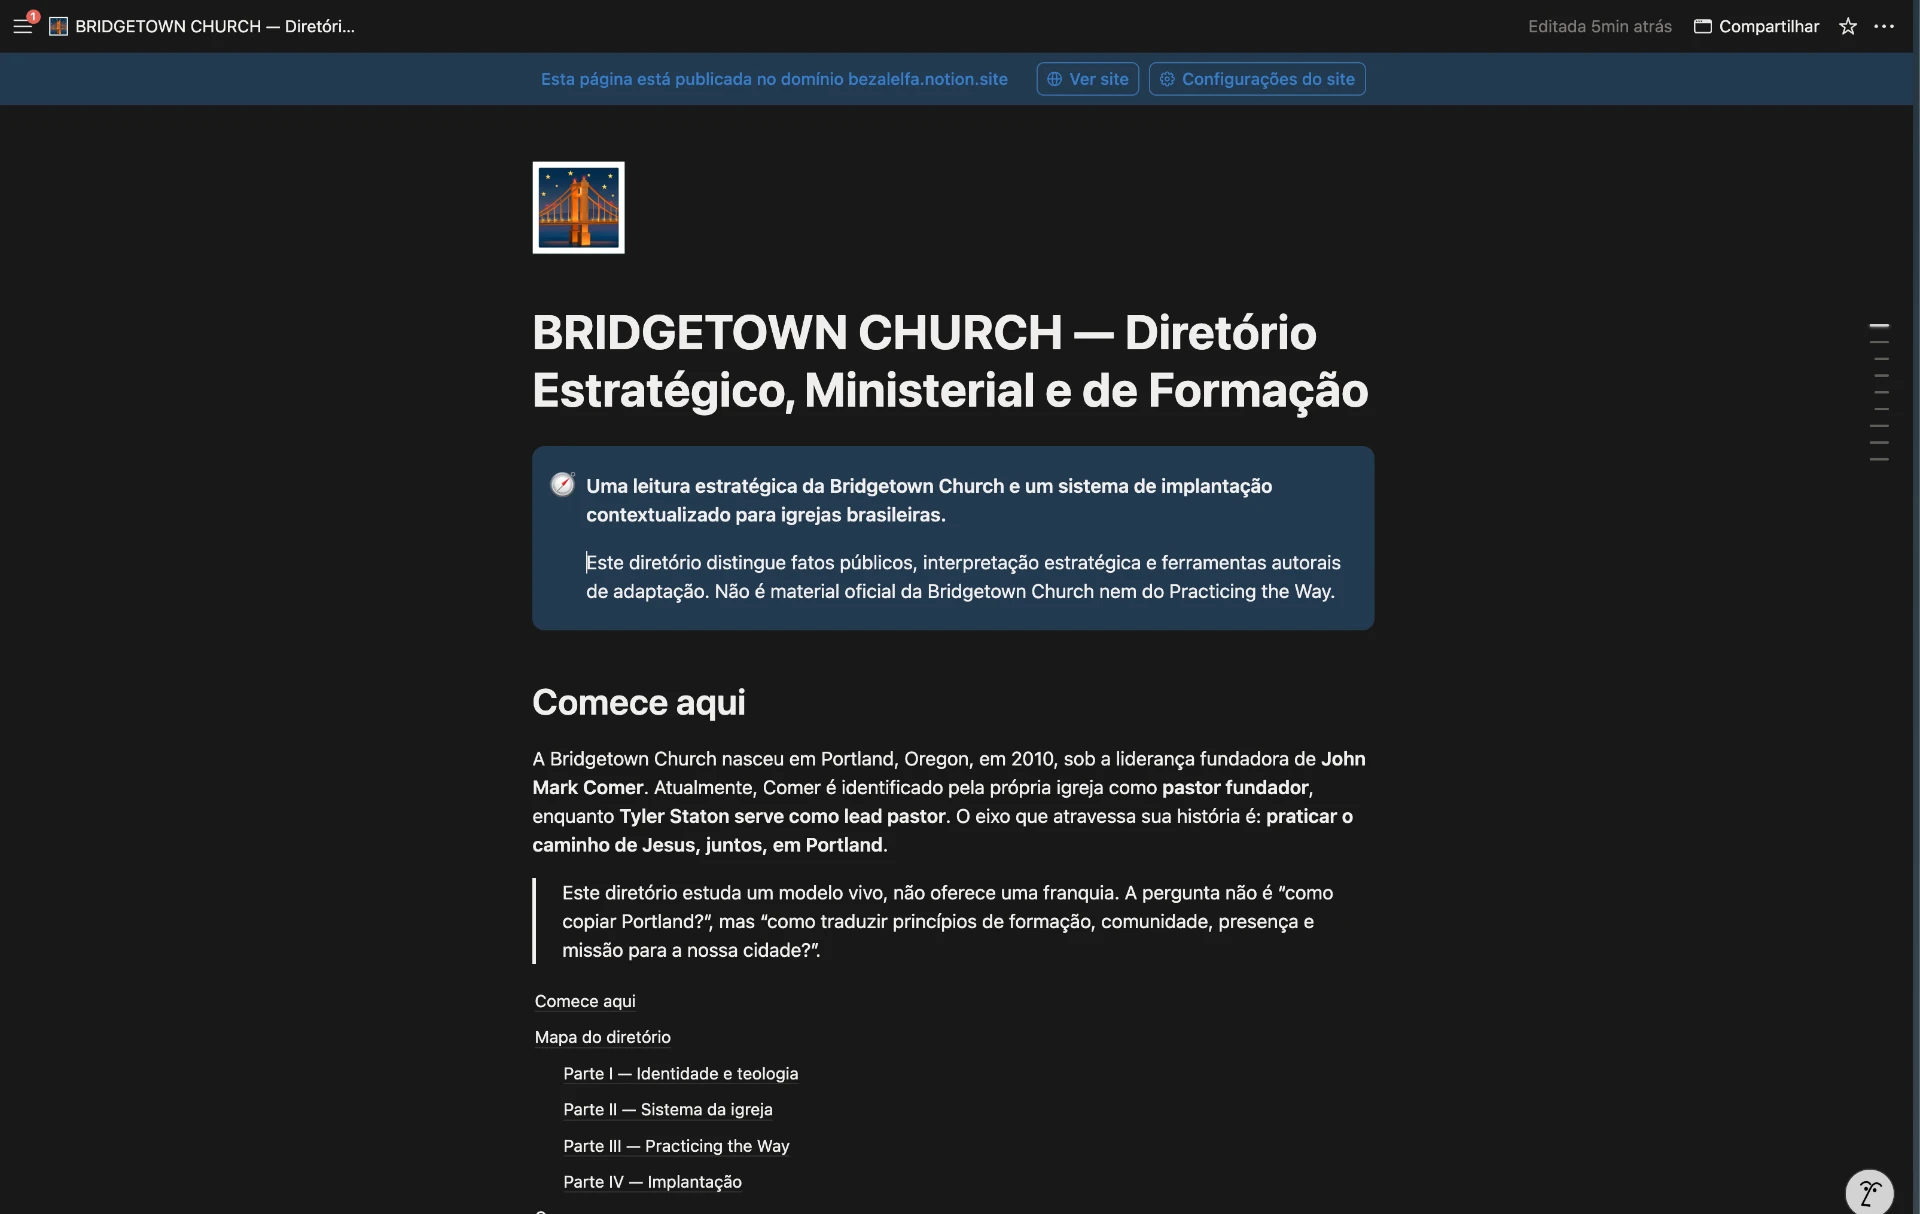Open Parte III — Practicing the Way
Screen dimensions: 1920x1214
click(676, 1146)
